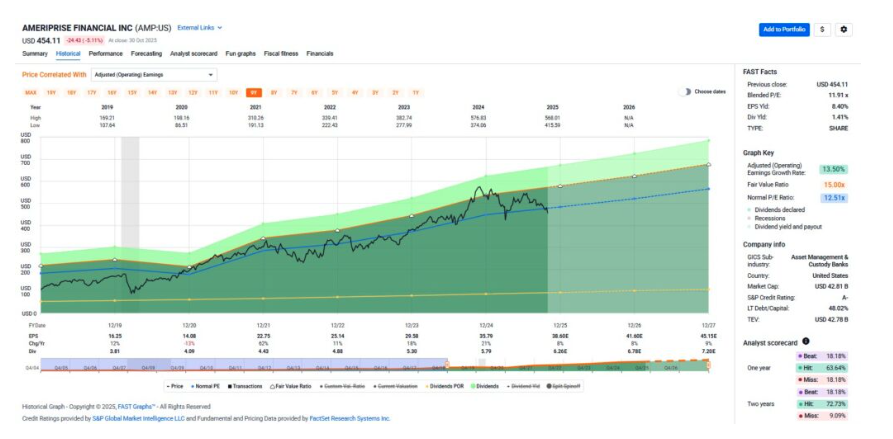Expand the External Links menu
Viewport: 893px width, 439px height.
[199, 27]
